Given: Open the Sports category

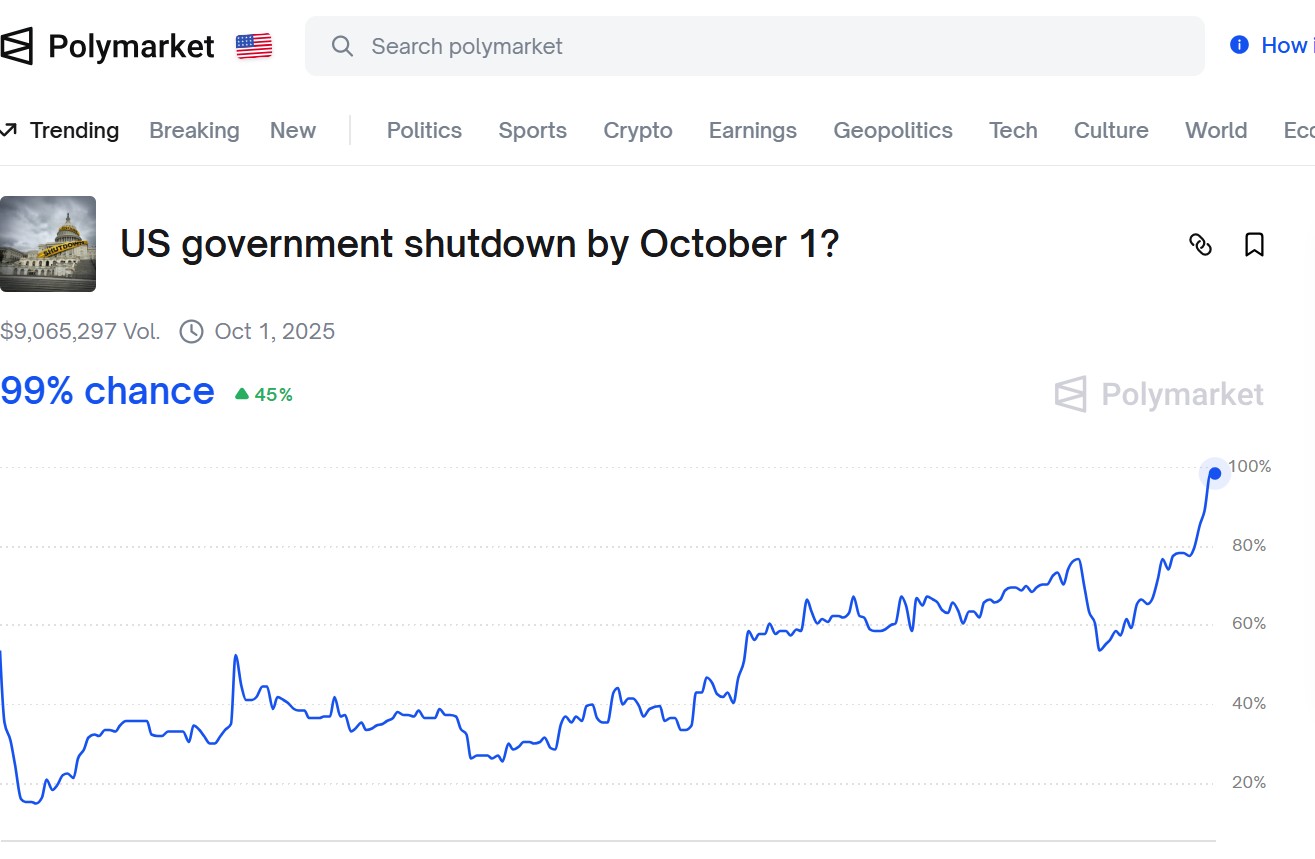Looking at the screenshot, I should coord(532,130).
